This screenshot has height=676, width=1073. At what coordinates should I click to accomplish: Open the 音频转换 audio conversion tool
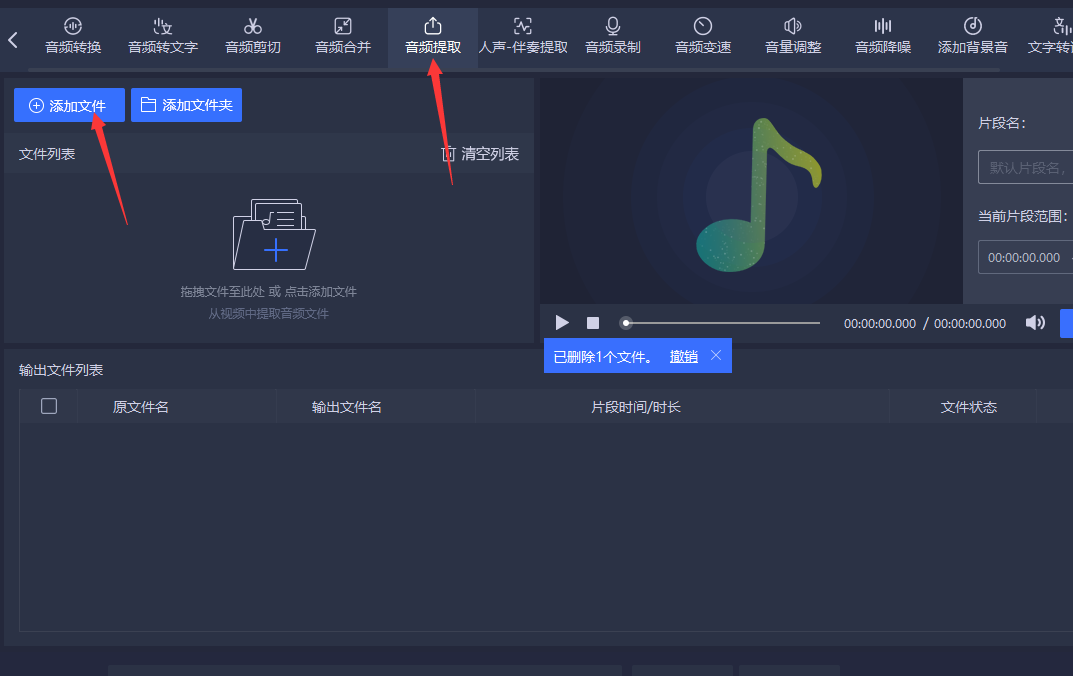73,36
